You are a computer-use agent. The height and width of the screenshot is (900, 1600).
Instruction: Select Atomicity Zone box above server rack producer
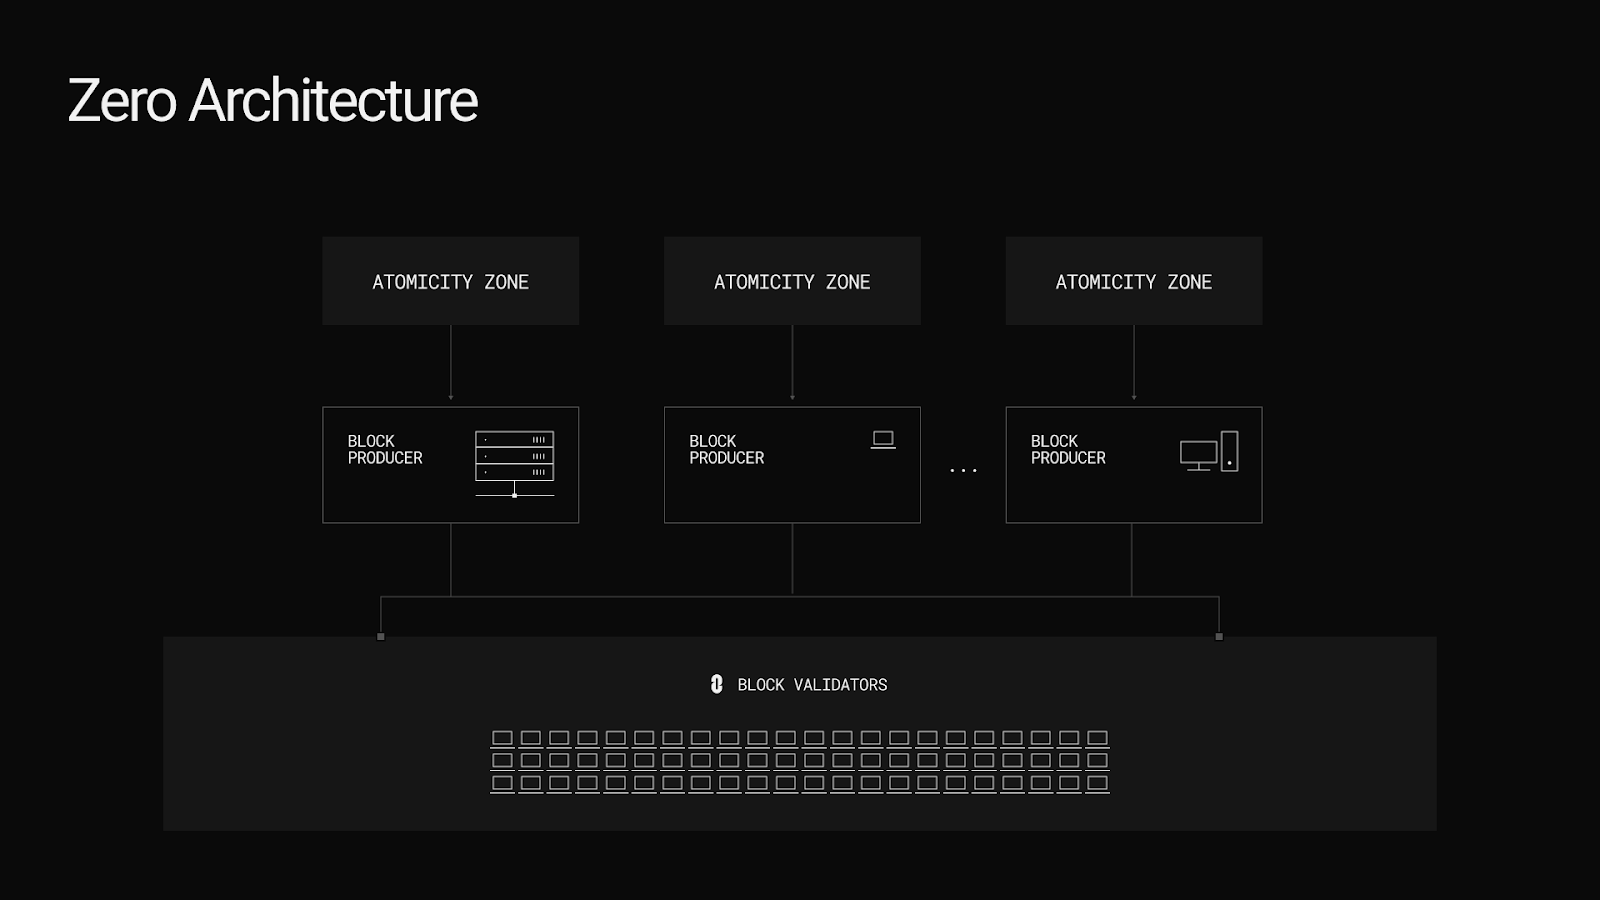coord(450,281)
